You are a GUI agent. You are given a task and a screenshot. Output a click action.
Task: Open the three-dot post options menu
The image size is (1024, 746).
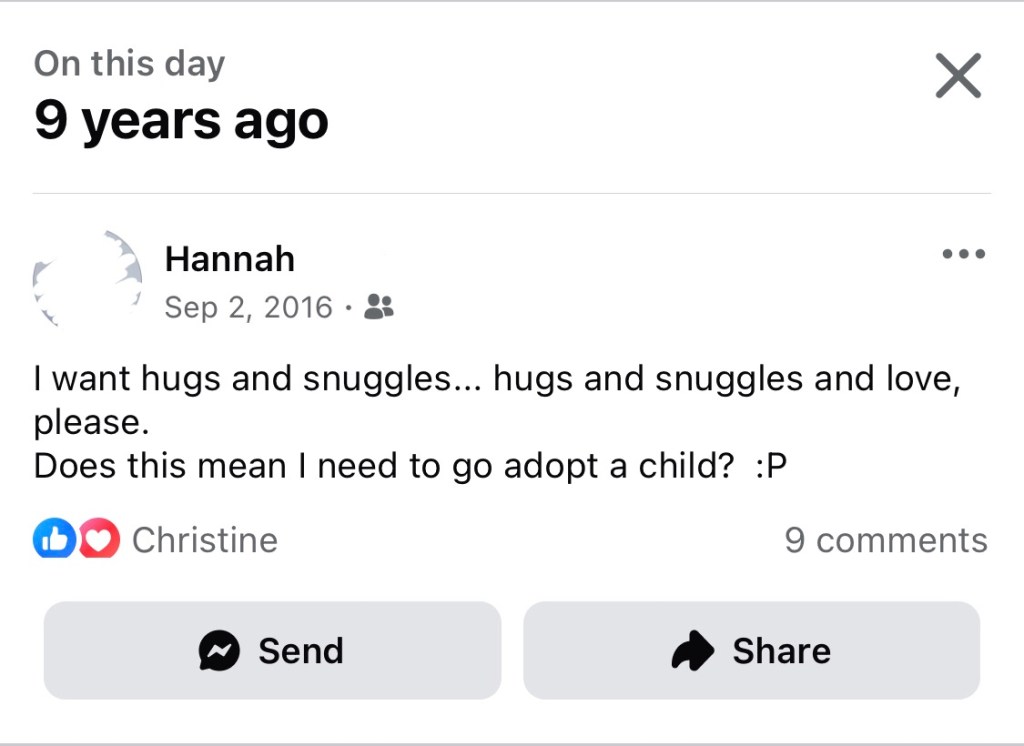click(x=964, y=254)
